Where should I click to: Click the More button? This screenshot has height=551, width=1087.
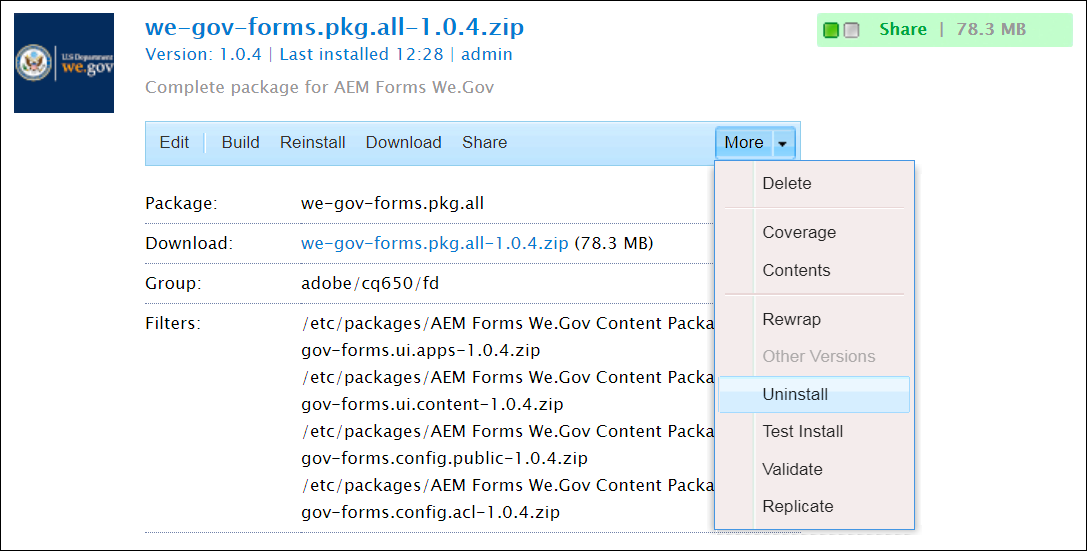click(743, 143)
